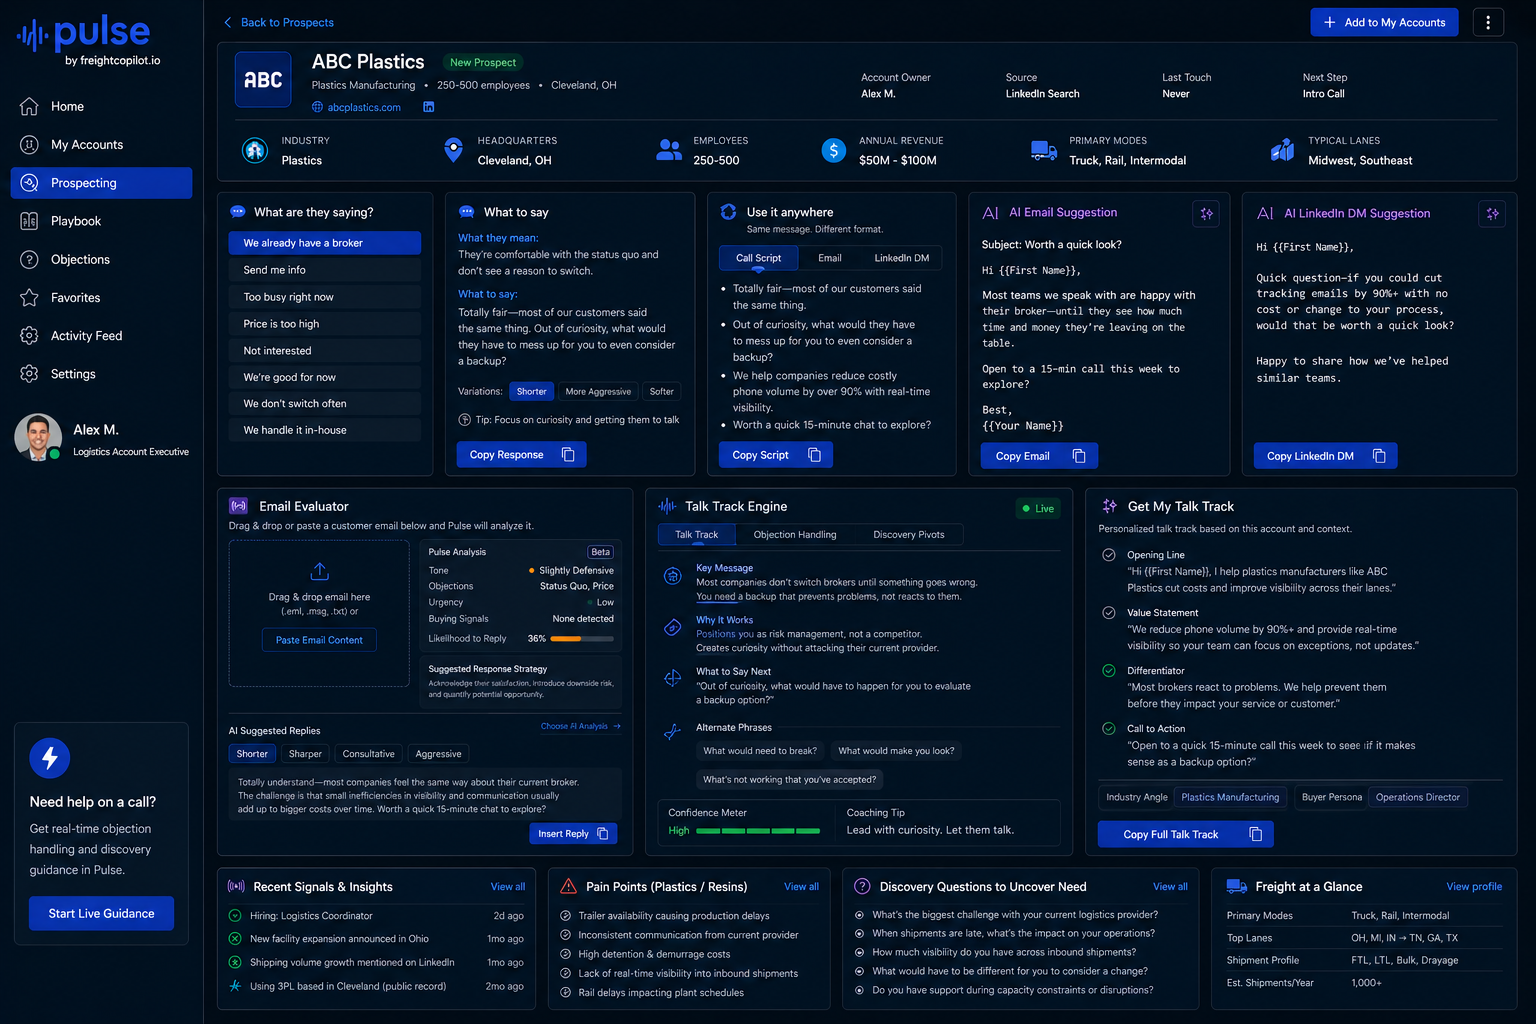The width and height of the screenshot is (1536, 1024).
Task: Open the Home icon in the sidebar
Action: click(29, 106)
